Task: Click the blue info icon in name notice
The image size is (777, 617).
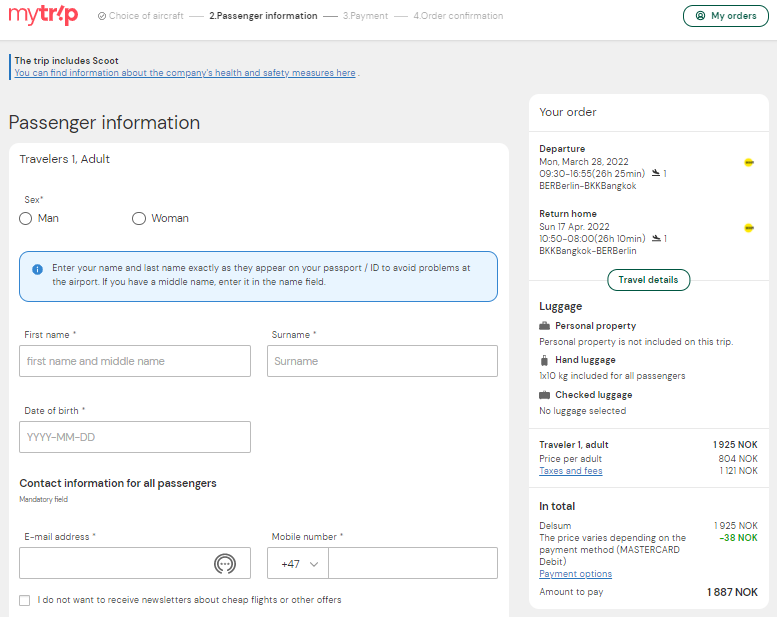Action: [x=37, y=269]
